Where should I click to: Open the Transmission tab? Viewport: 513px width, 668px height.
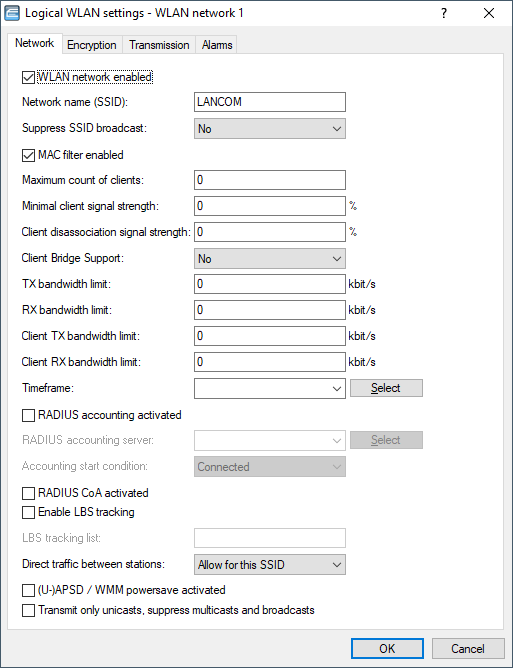[x=159, y=45]
